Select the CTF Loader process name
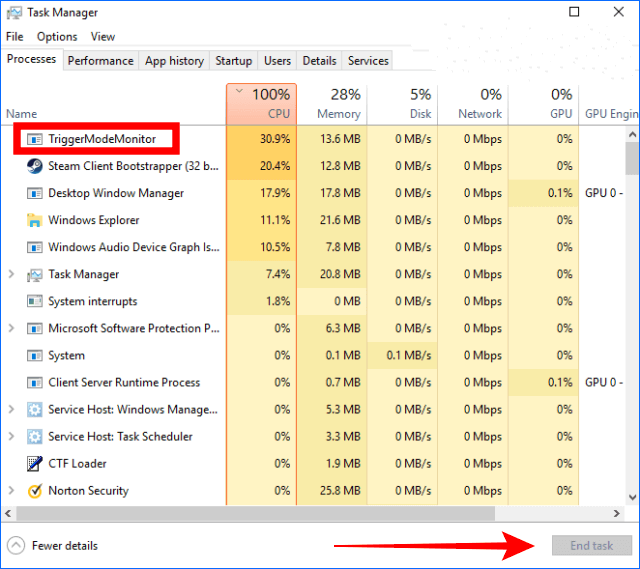 tap(77, 464)
